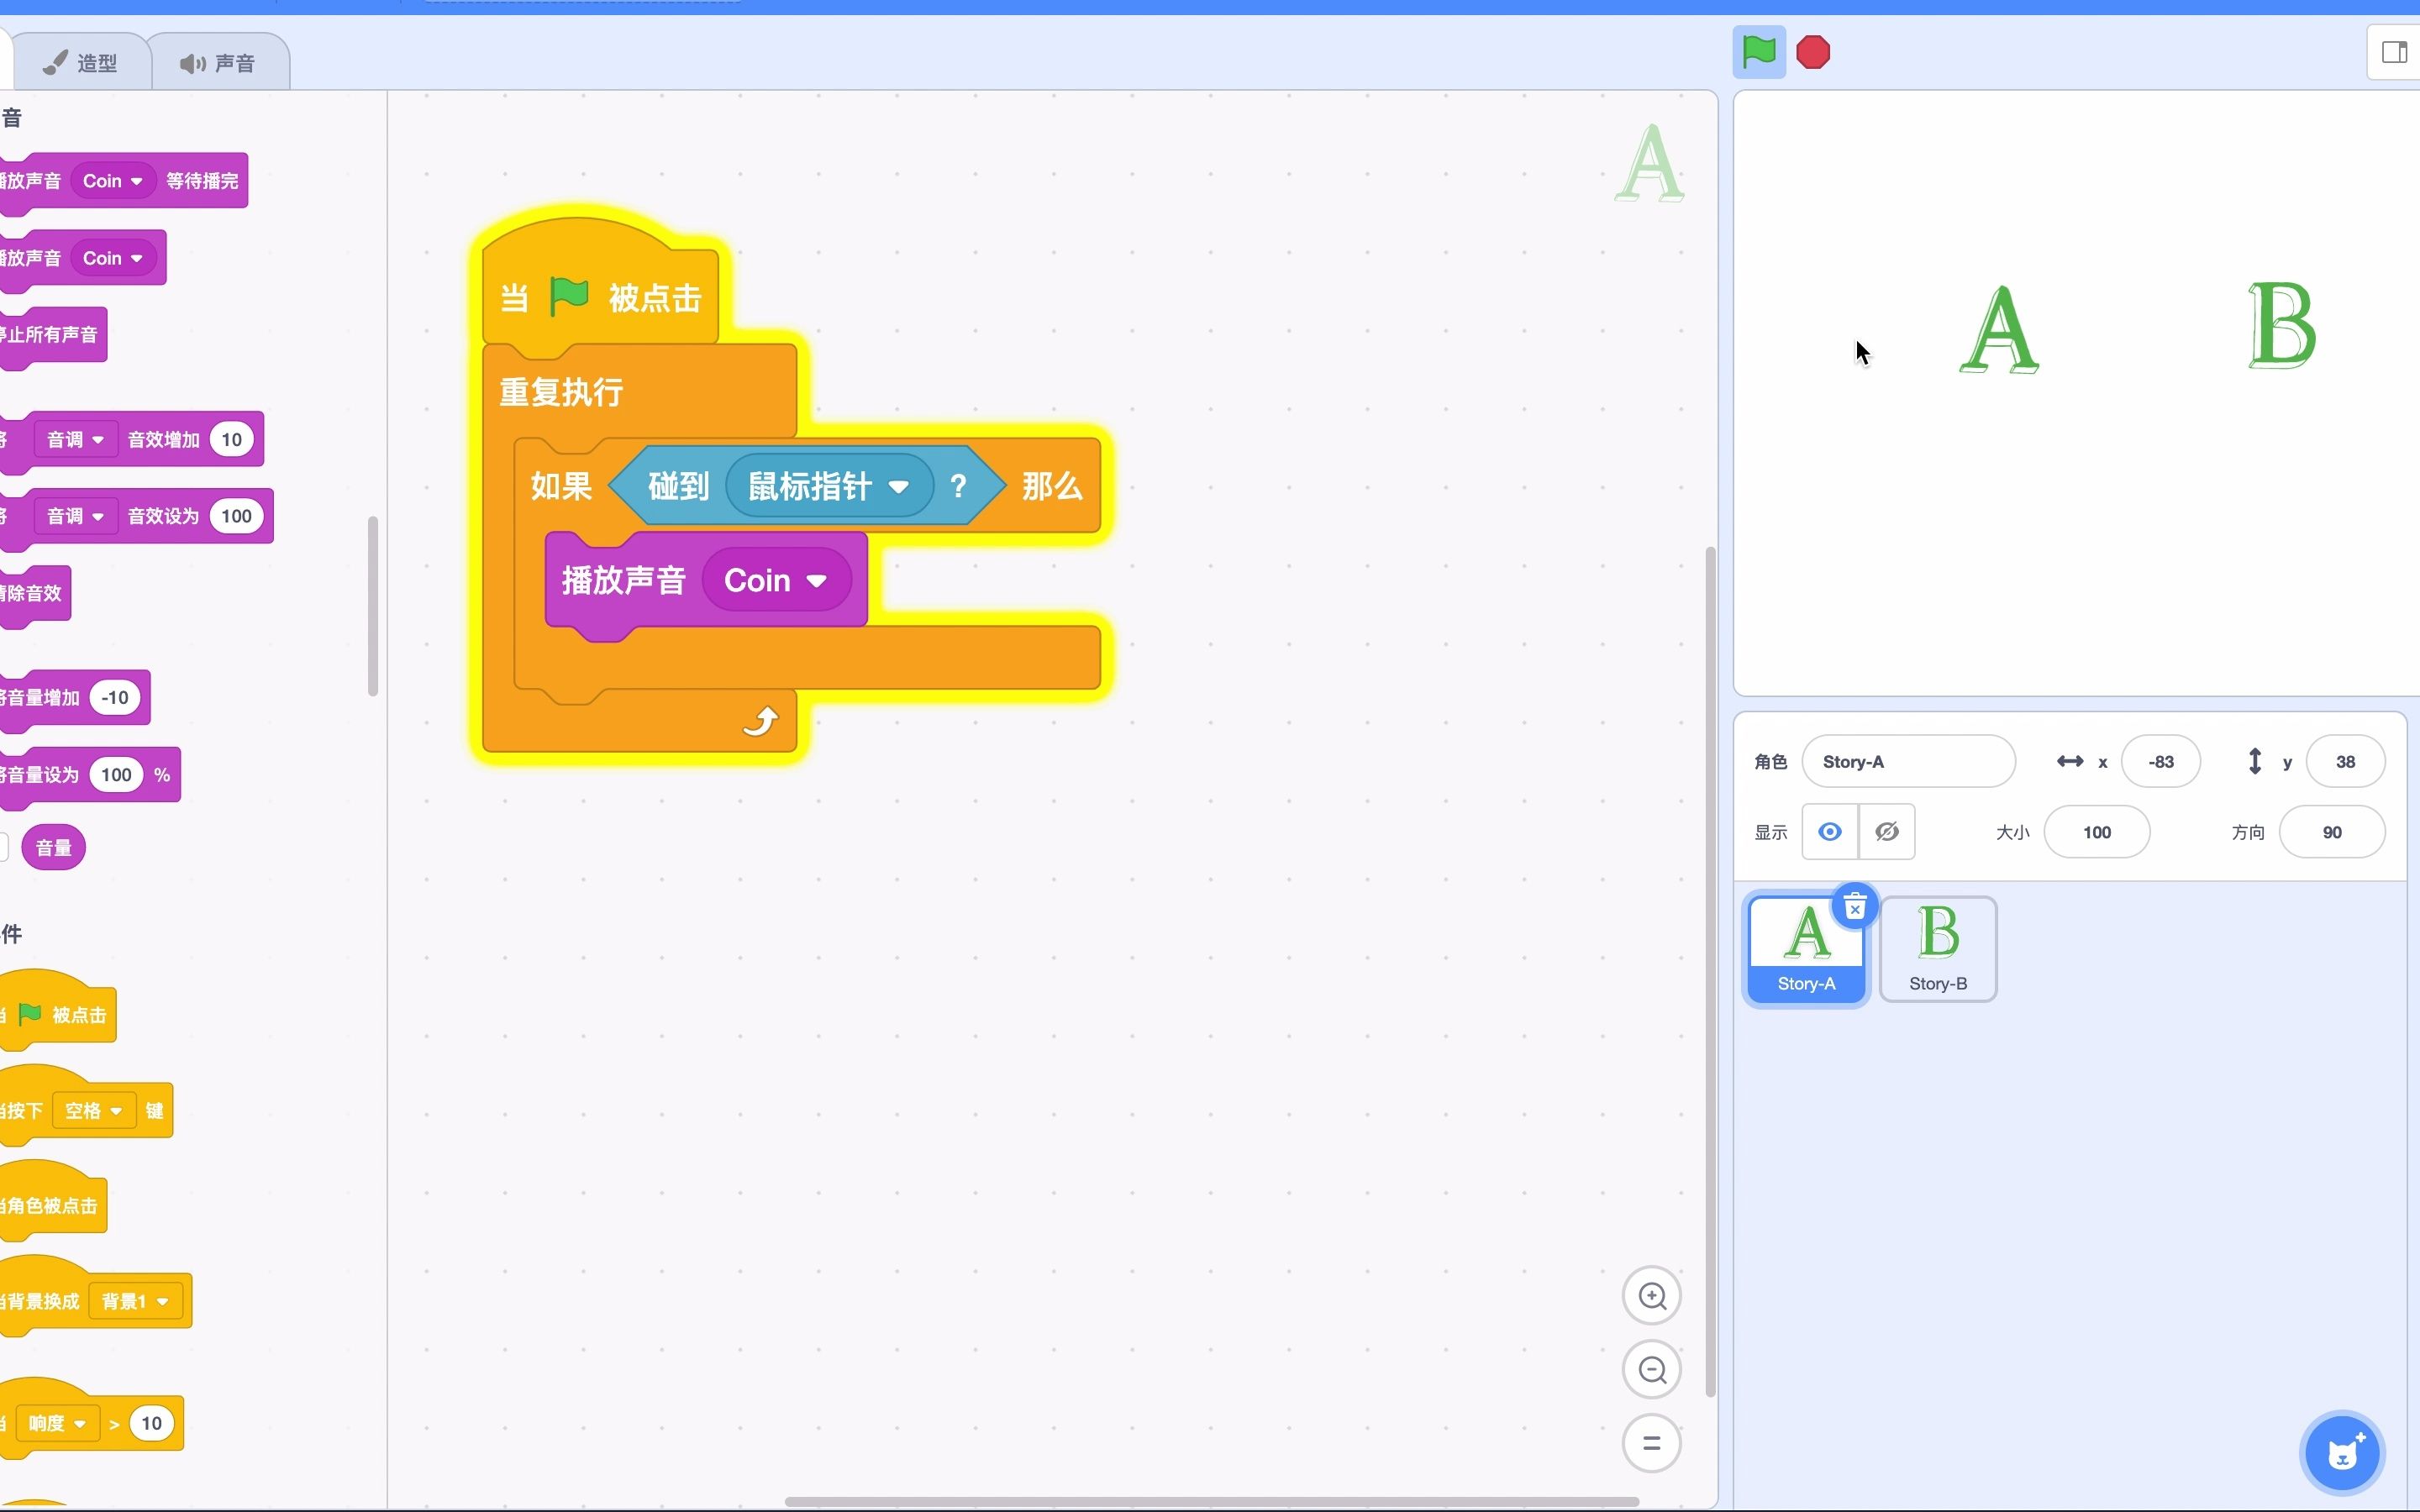The height and width of the screenshot is (1512, 2420).
Task: Click the green flag to run project
Action: coord(1758,52)
